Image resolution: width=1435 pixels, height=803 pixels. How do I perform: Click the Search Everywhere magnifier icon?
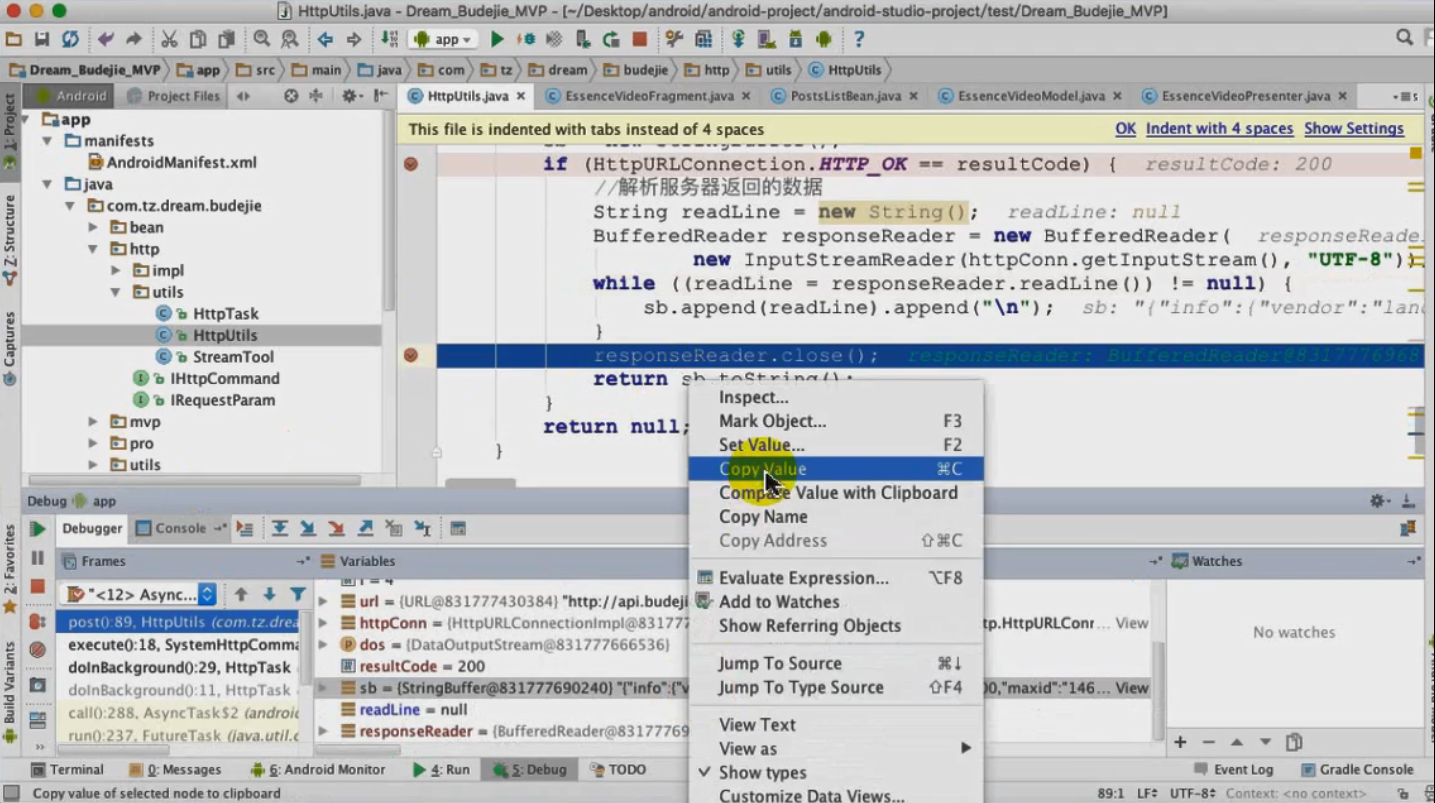point(1404,38)
